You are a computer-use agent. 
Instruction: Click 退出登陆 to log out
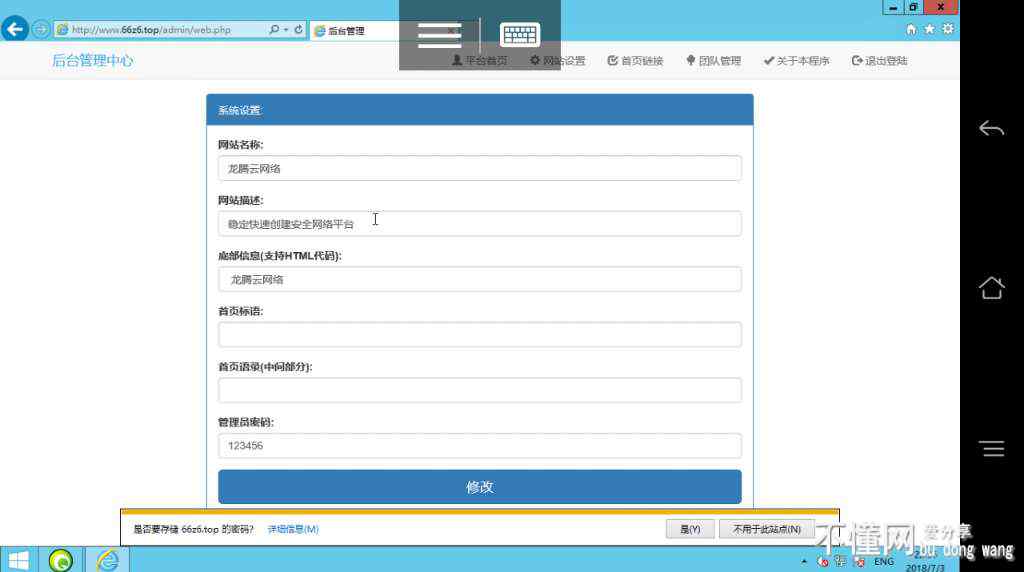pos(879,61)
